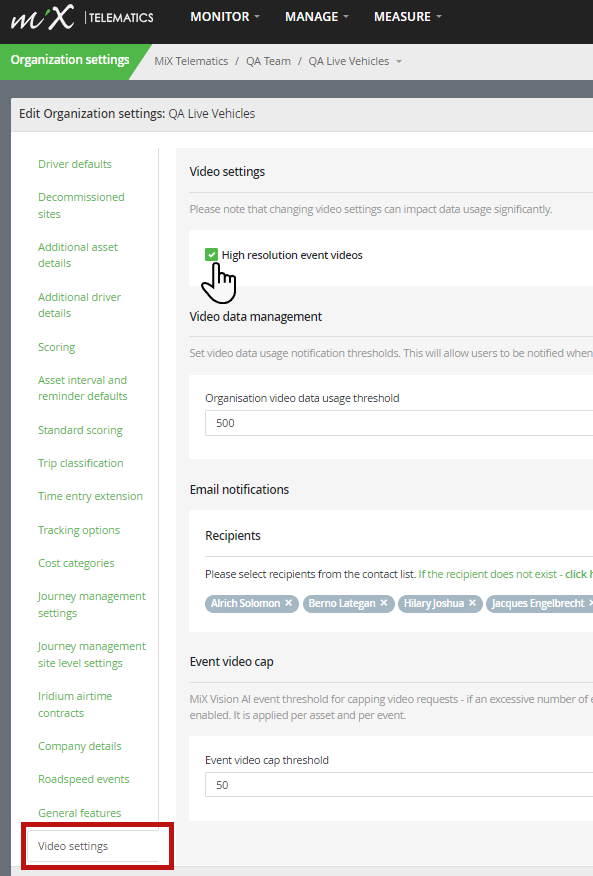Click the Jacques Engelbrecht recipient tag
Viewport: 593px width, 876px height.
pyautogui.click(x=538, y=603)
